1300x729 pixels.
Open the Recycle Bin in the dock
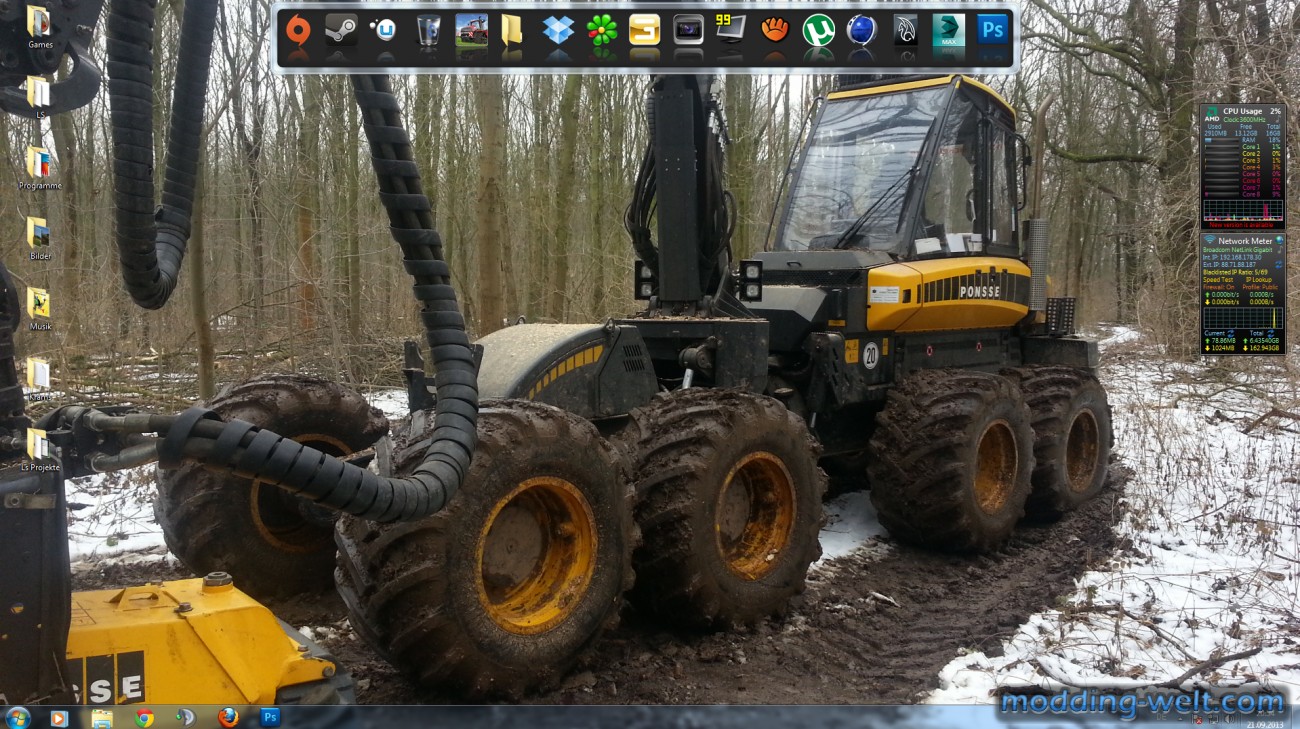tap(428, 30)
